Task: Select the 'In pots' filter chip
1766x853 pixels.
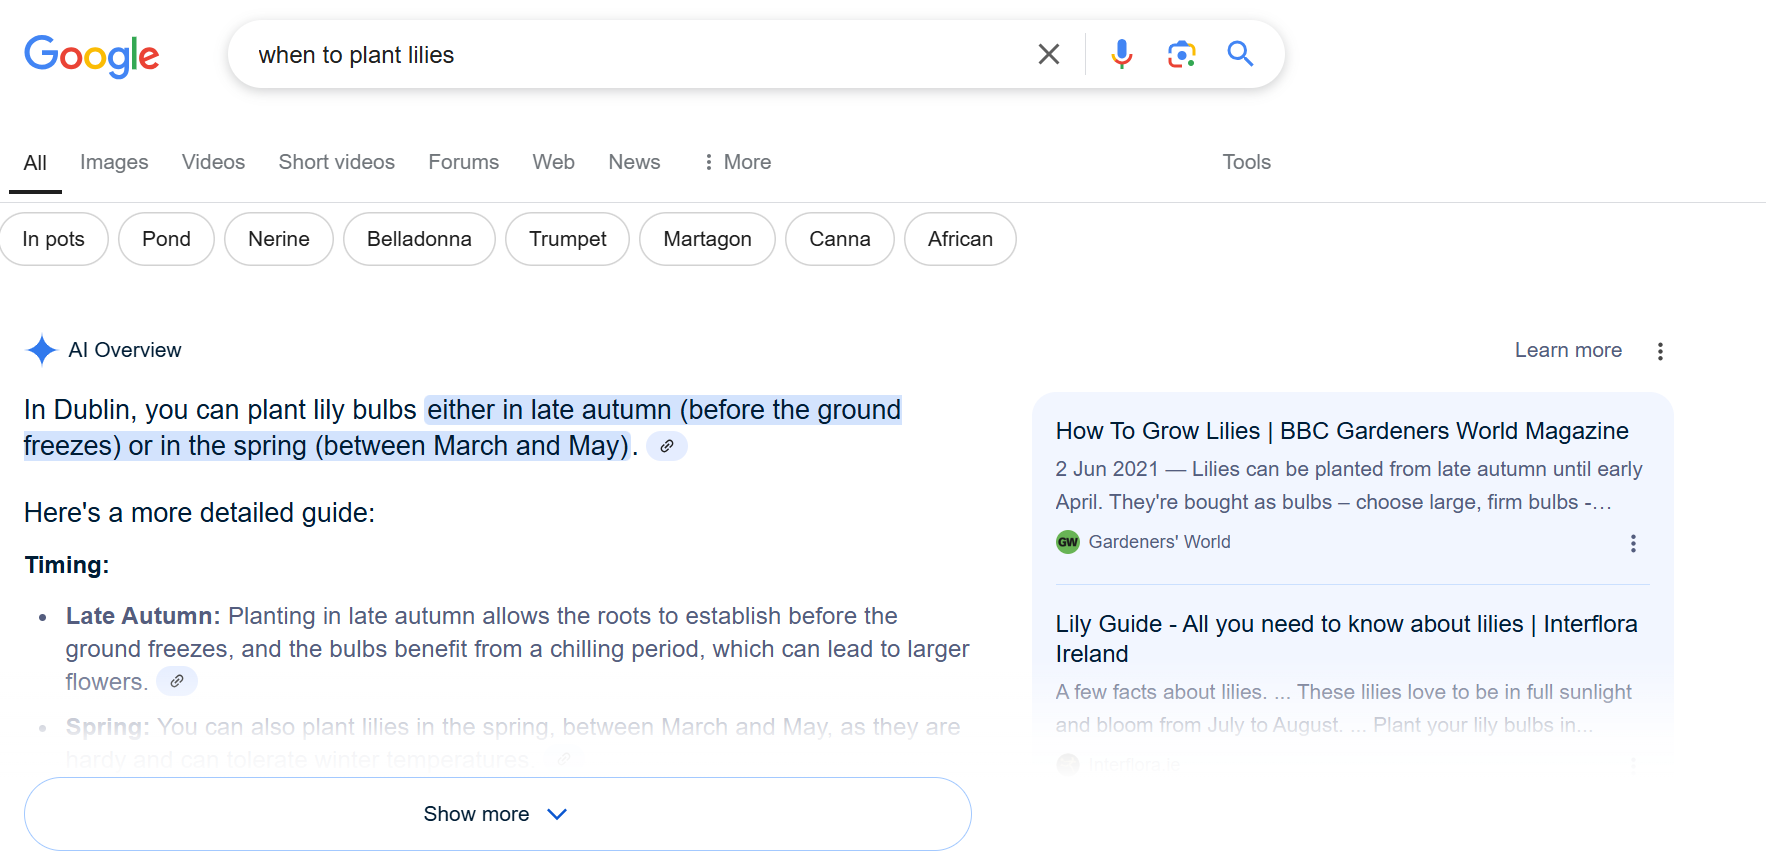Action: 54,239
